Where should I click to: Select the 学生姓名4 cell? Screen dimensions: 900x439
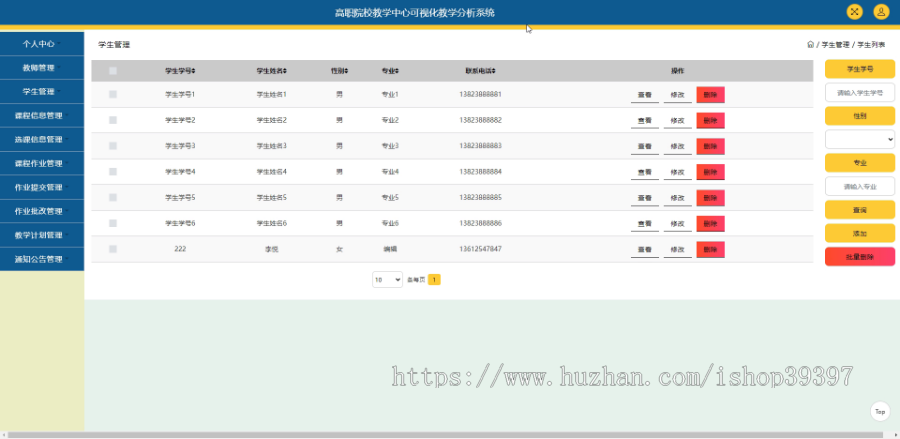point(271,172)
